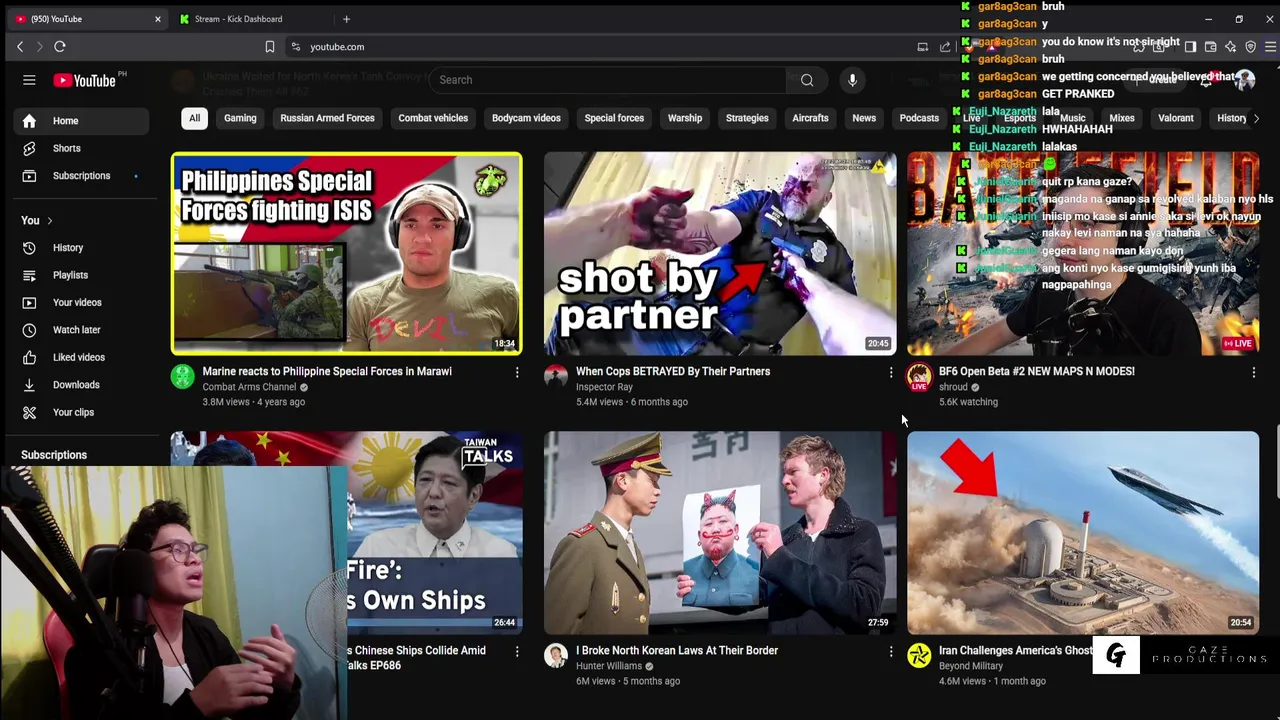Open shroud live channel avatar
This screenshot has height=720, width=1280.
(x=919, y=377)
